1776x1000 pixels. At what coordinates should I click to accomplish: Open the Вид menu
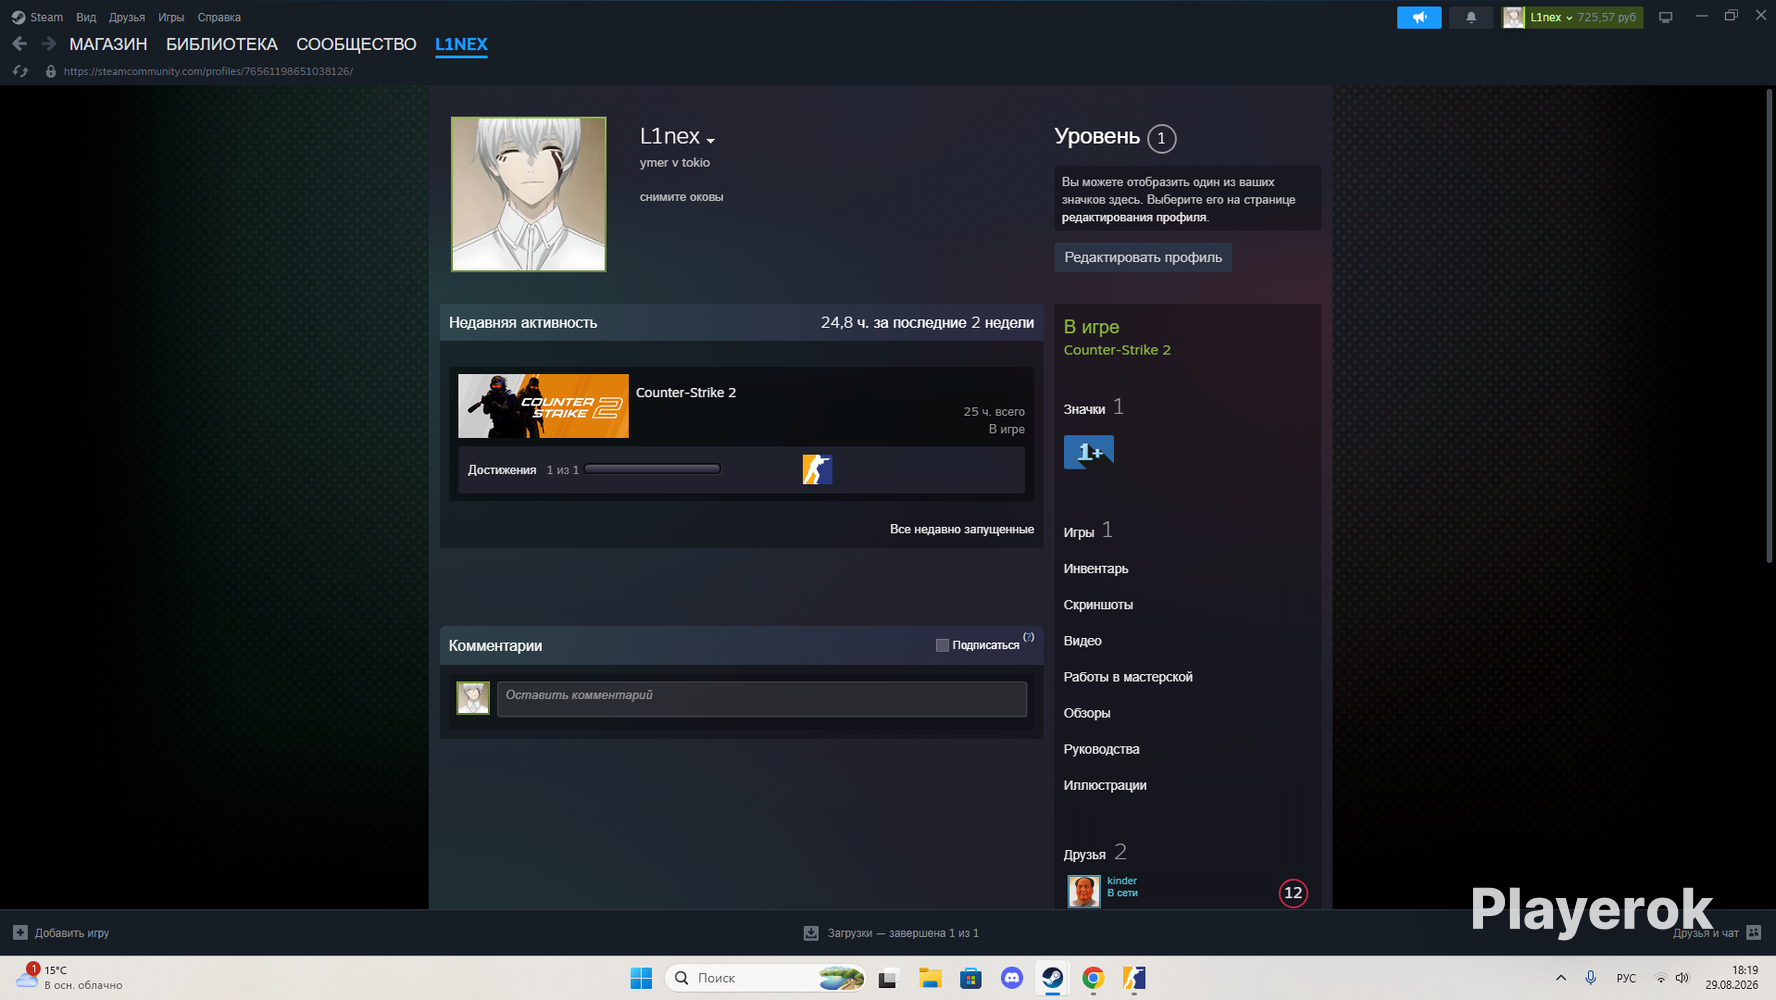(x=86, y=17)
